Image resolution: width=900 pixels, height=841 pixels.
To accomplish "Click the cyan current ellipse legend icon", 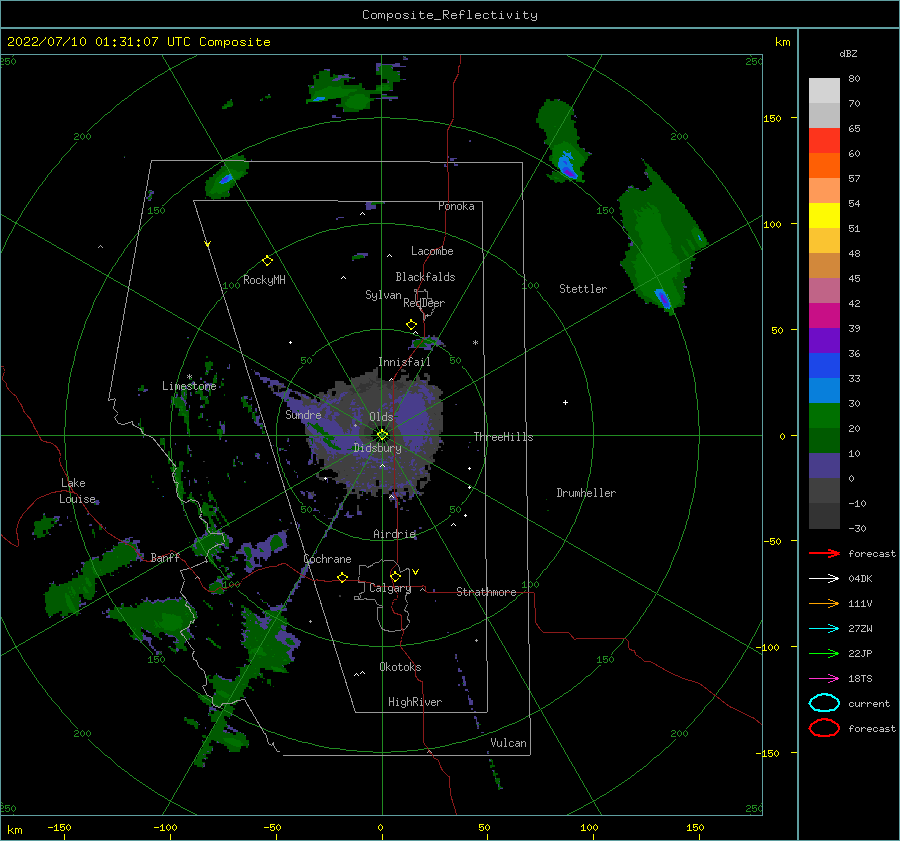I will (824, 703).
